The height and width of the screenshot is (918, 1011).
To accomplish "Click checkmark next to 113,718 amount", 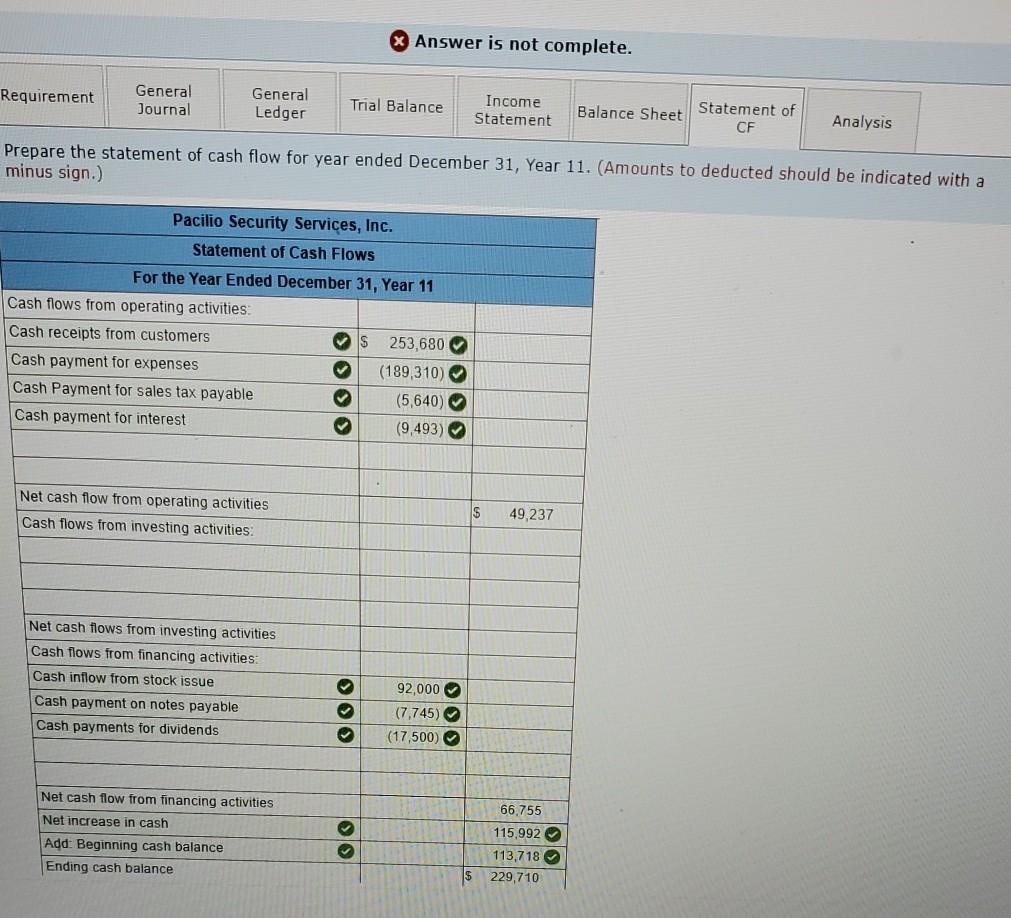I will point(551,857).
